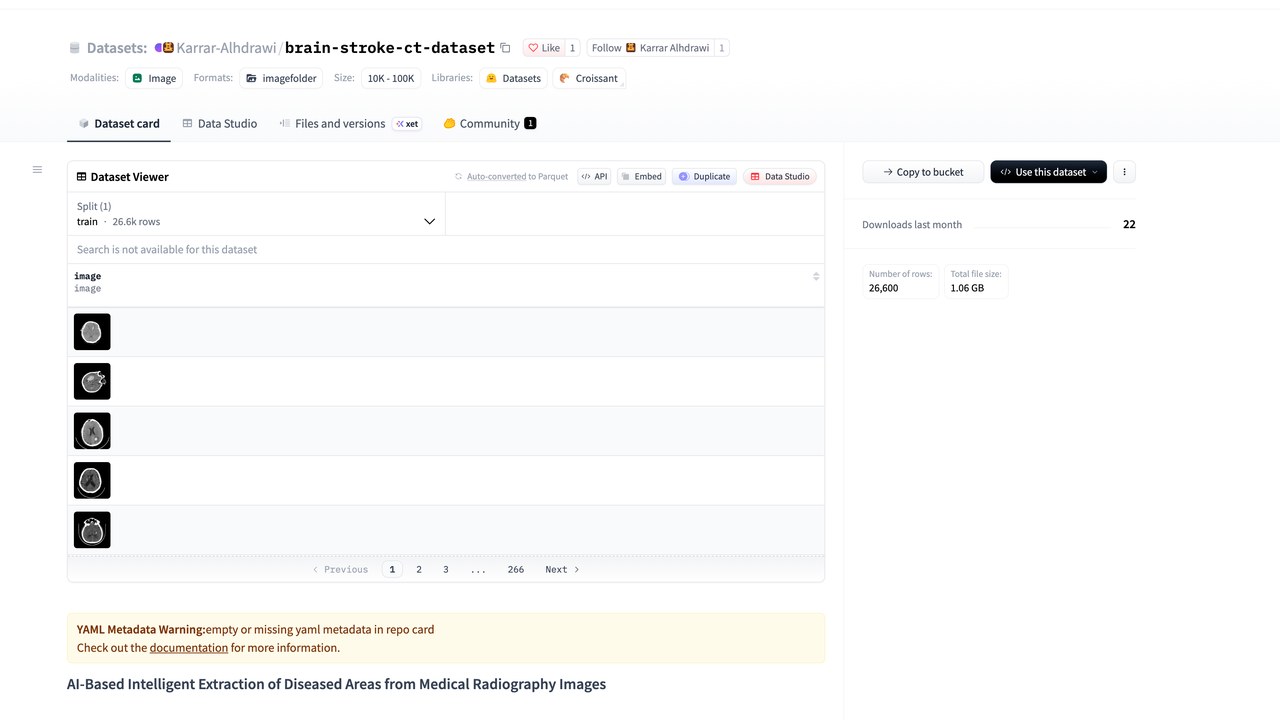Open the documentation link in the warning
The width and height of the screenshot is (1280, 720).
tap(189, 647)
